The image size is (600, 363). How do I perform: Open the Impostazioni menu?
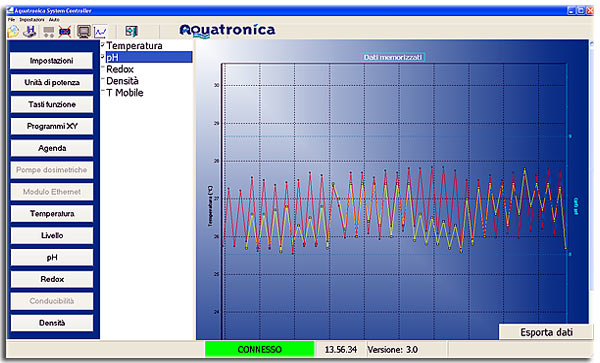point(32,20)
